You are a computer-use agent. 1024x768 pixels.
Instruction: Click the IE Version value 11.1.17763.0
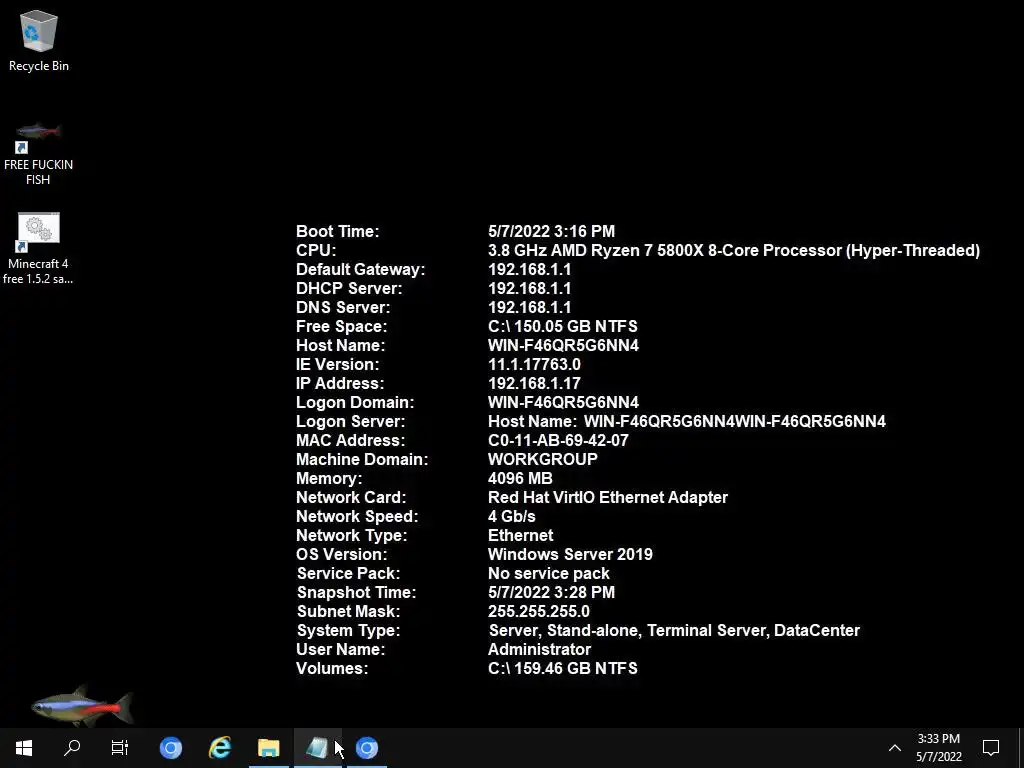[534, 364]
